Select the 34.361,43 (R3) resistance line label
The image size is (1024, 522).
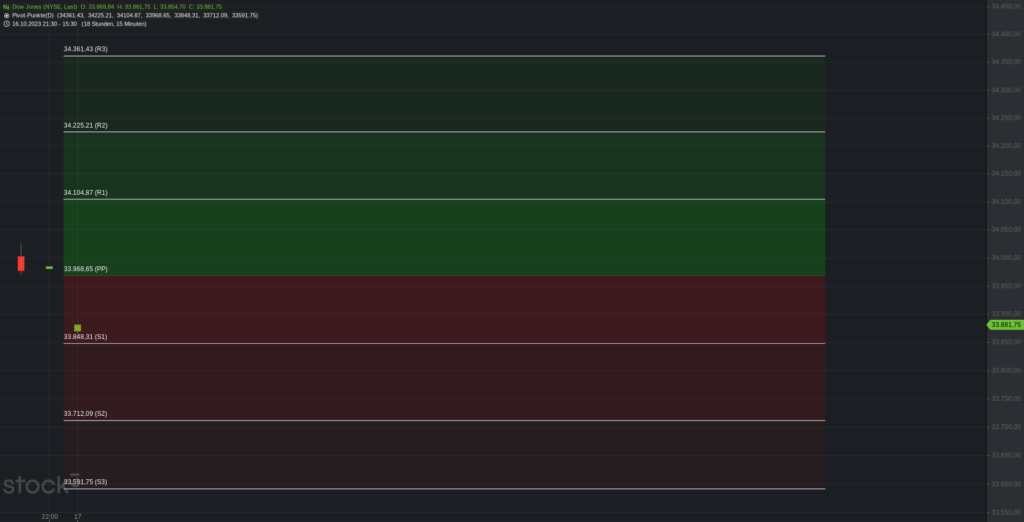point(86,49)
